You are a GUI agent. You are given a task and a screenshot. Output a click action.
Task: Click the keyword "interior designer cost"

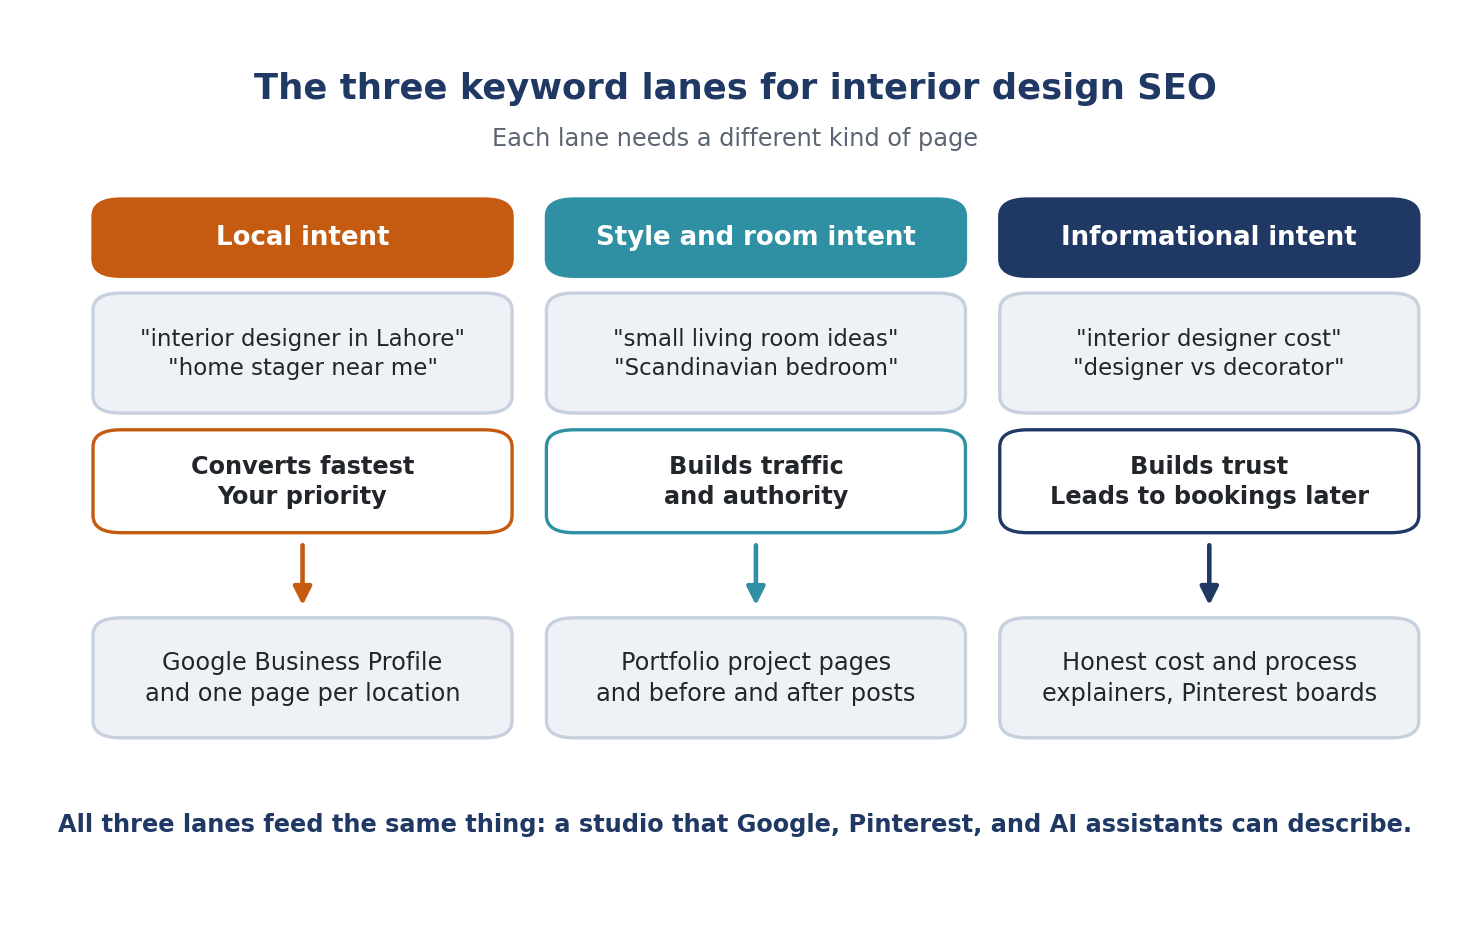point(1209,339)
